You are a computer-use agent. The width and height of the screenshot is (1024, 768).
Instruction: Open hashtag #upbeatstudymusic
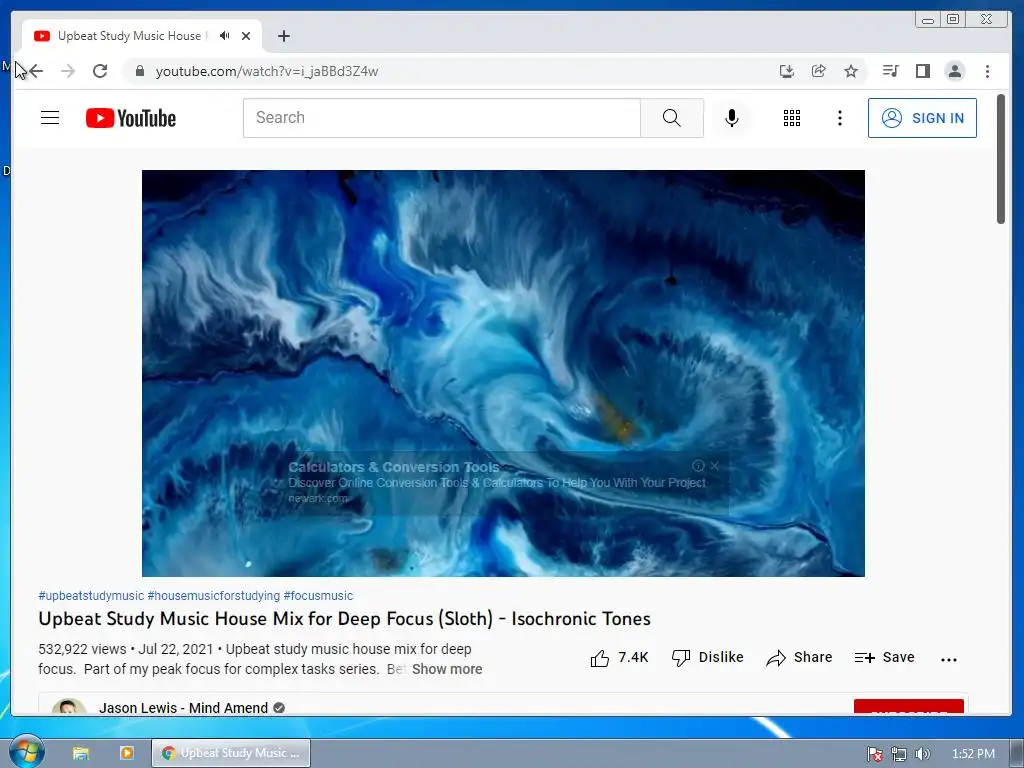point(91,596)
